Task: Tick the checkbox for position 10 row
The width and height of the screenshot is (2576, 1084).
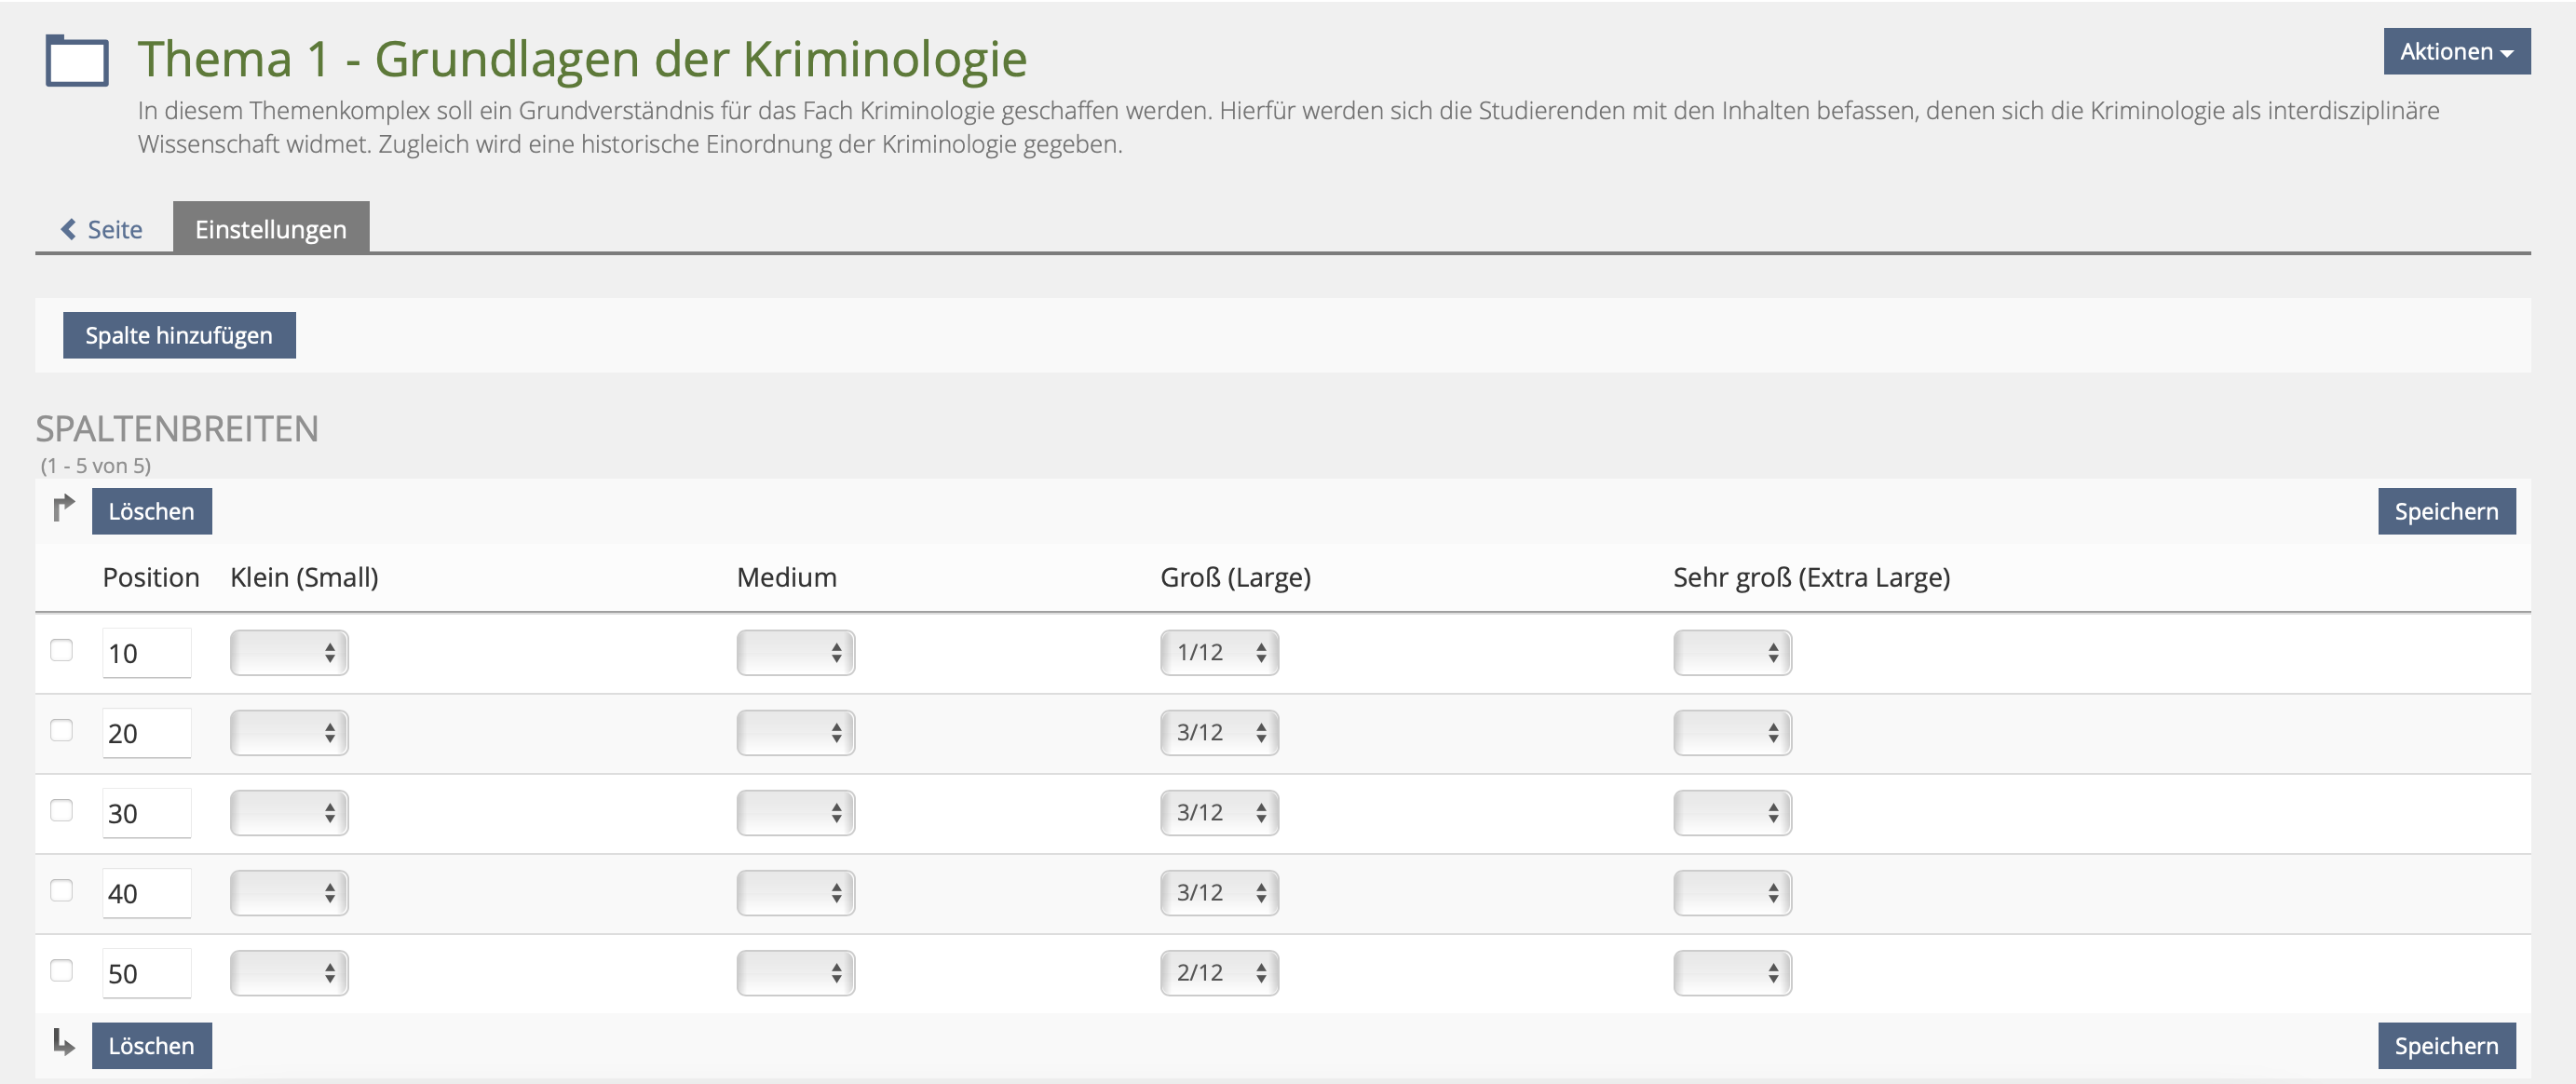Action: click(62, 650)
